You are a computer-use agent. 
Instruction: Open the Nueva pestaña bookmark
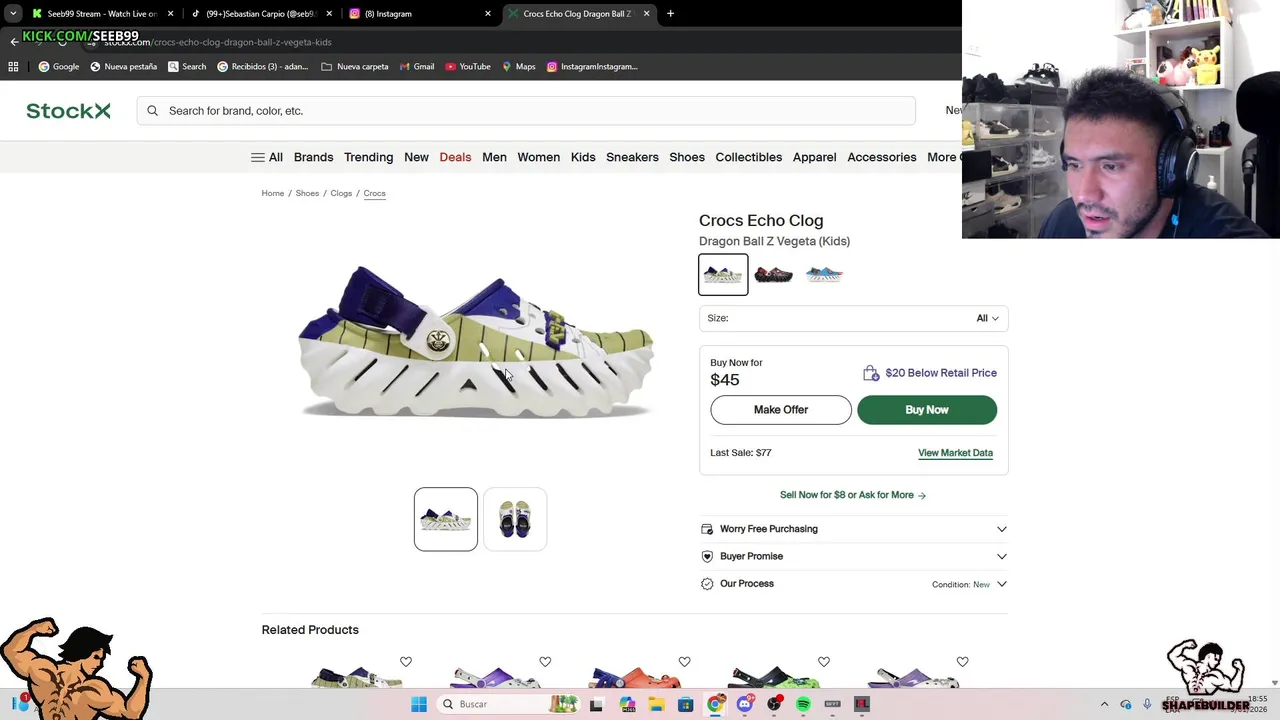tap(123, 66)
